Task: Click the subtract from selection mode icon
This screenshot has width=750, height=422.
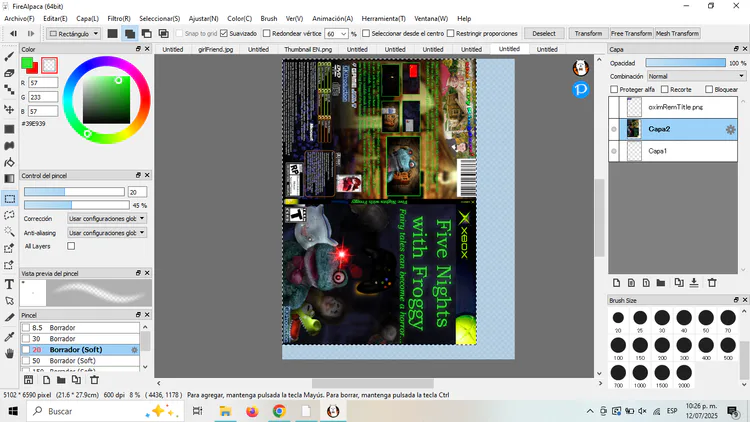Action: pos(146,33)
